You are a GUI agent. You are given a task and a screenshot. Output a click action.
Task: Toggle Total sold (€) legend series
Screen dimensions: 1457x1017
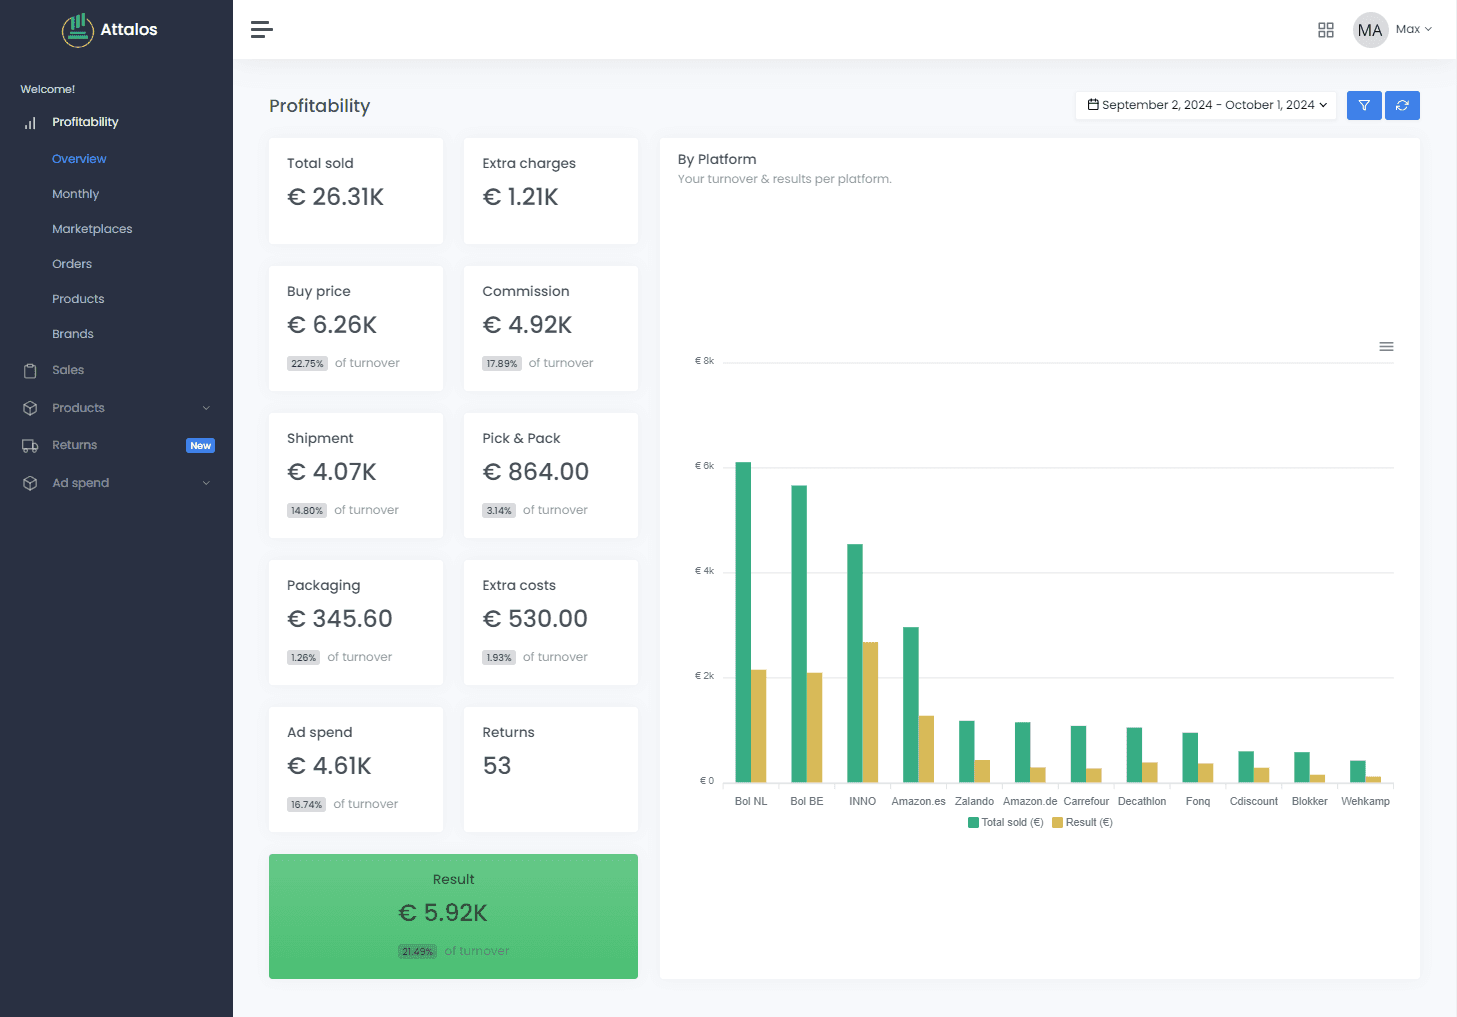tap(1006, 822)
